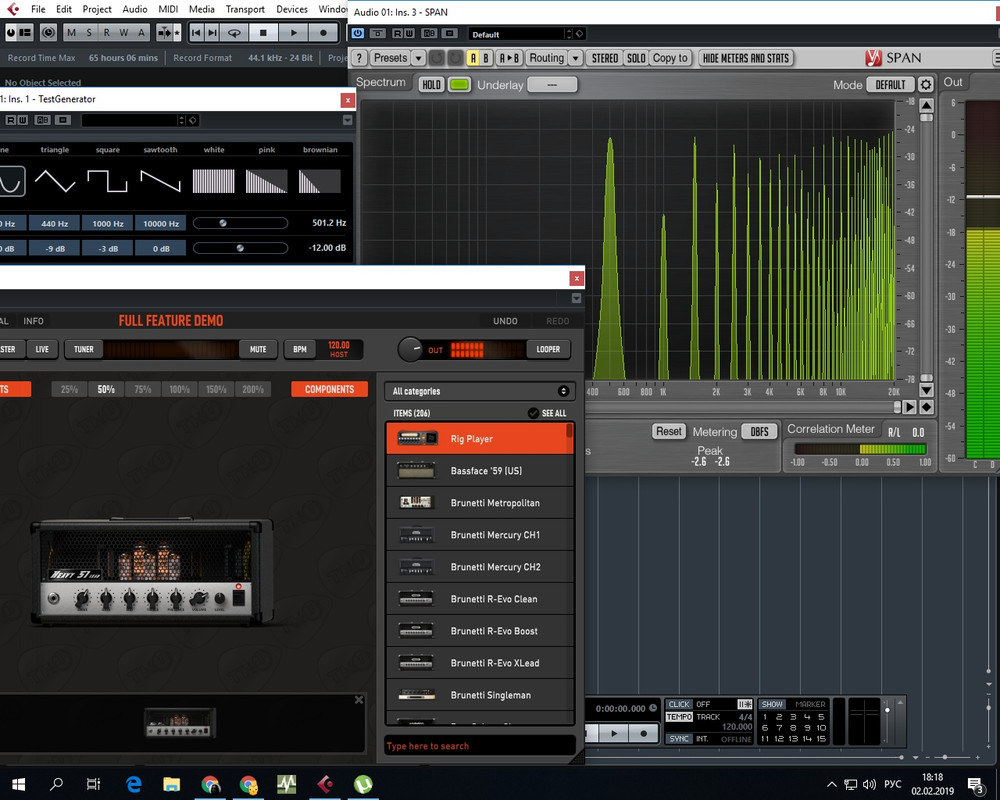The image size is (1000, 800).
Task: Select brownian noise in TestGenerator
Action: [x=320, y=181]
